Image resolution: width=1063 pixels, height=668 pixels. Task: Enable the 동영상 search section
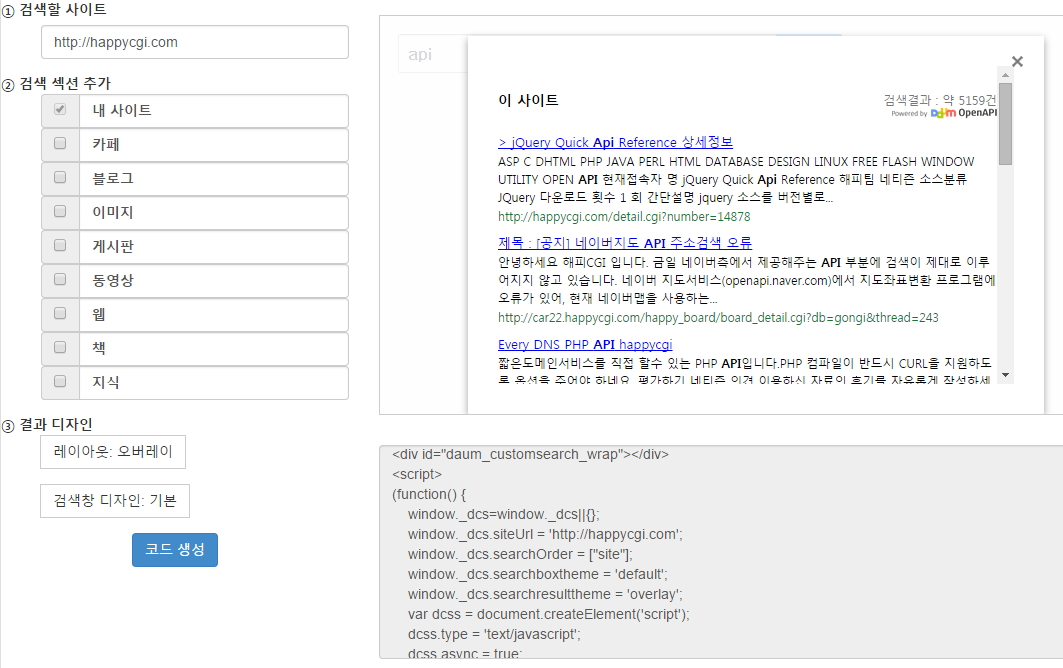(x=60, y=279)
